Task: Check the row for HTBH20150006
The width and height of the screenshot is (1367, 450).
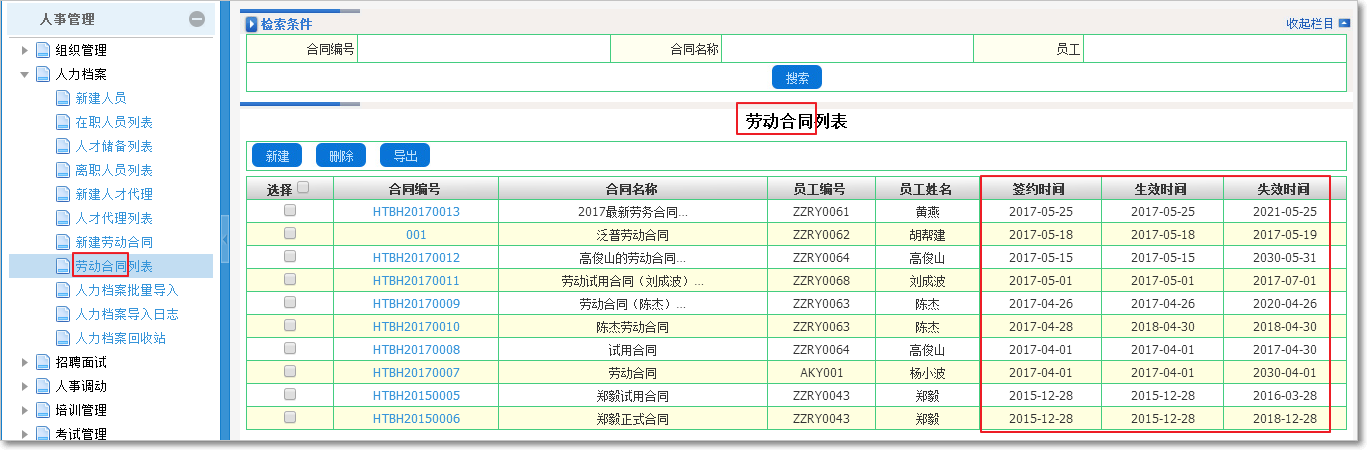Action: coord(290,418)
